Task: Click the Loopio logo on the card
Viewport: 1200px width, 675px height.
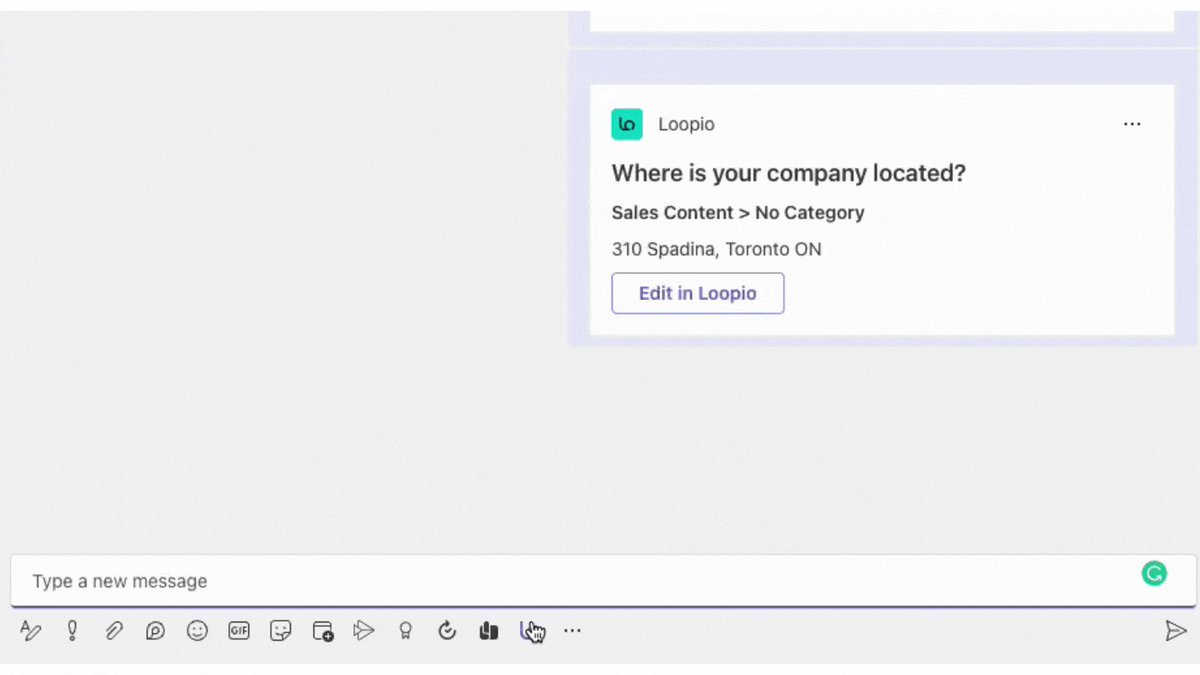Action: tap(627, 124)
